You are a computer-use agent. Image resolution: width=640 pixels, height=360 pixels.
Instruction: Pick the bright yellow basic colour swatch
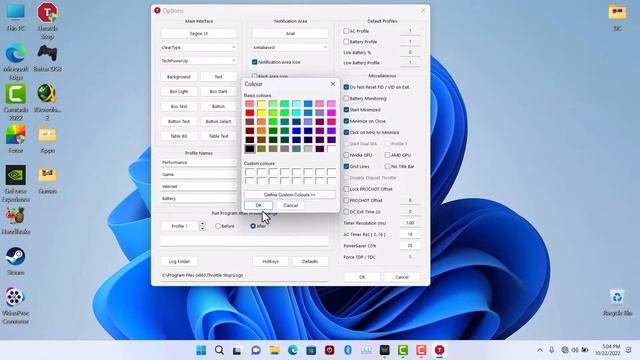[262, 113]
